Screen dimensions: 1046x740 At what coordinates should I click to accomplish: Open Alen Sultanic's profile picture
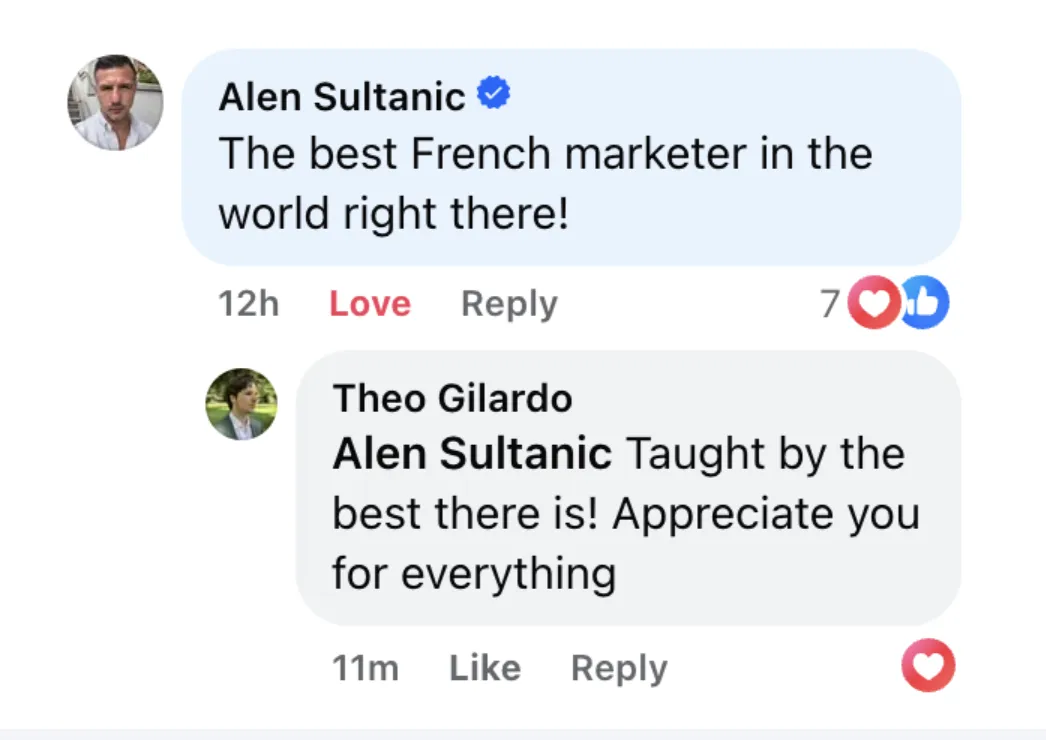(115, 102)
